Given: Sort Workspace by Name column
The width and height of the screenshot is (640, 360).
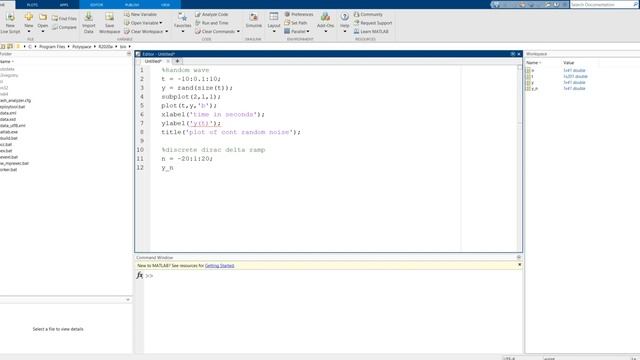Looking at the screenshot, I should 533,62.
